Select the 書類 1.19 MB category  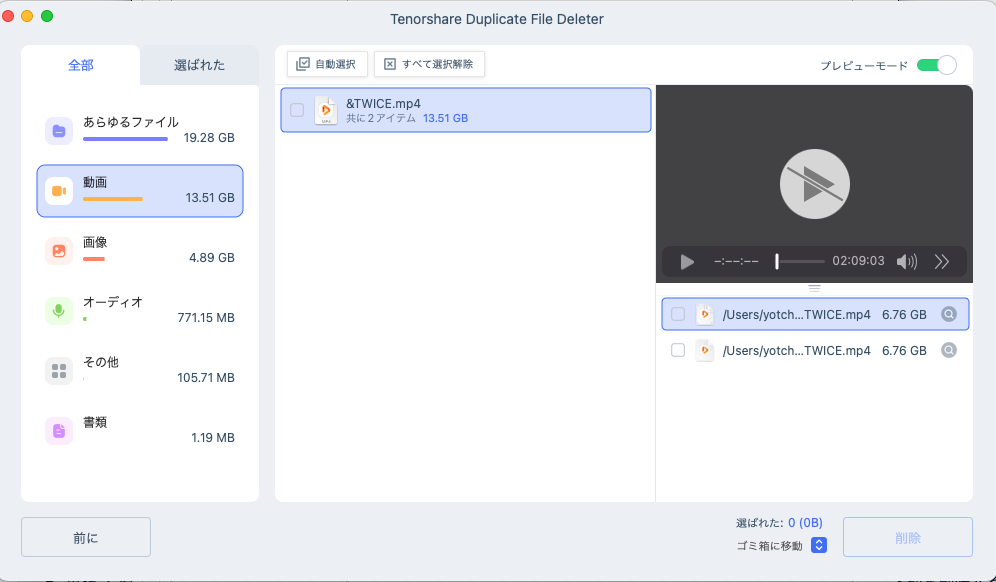(x=140, y=431)
